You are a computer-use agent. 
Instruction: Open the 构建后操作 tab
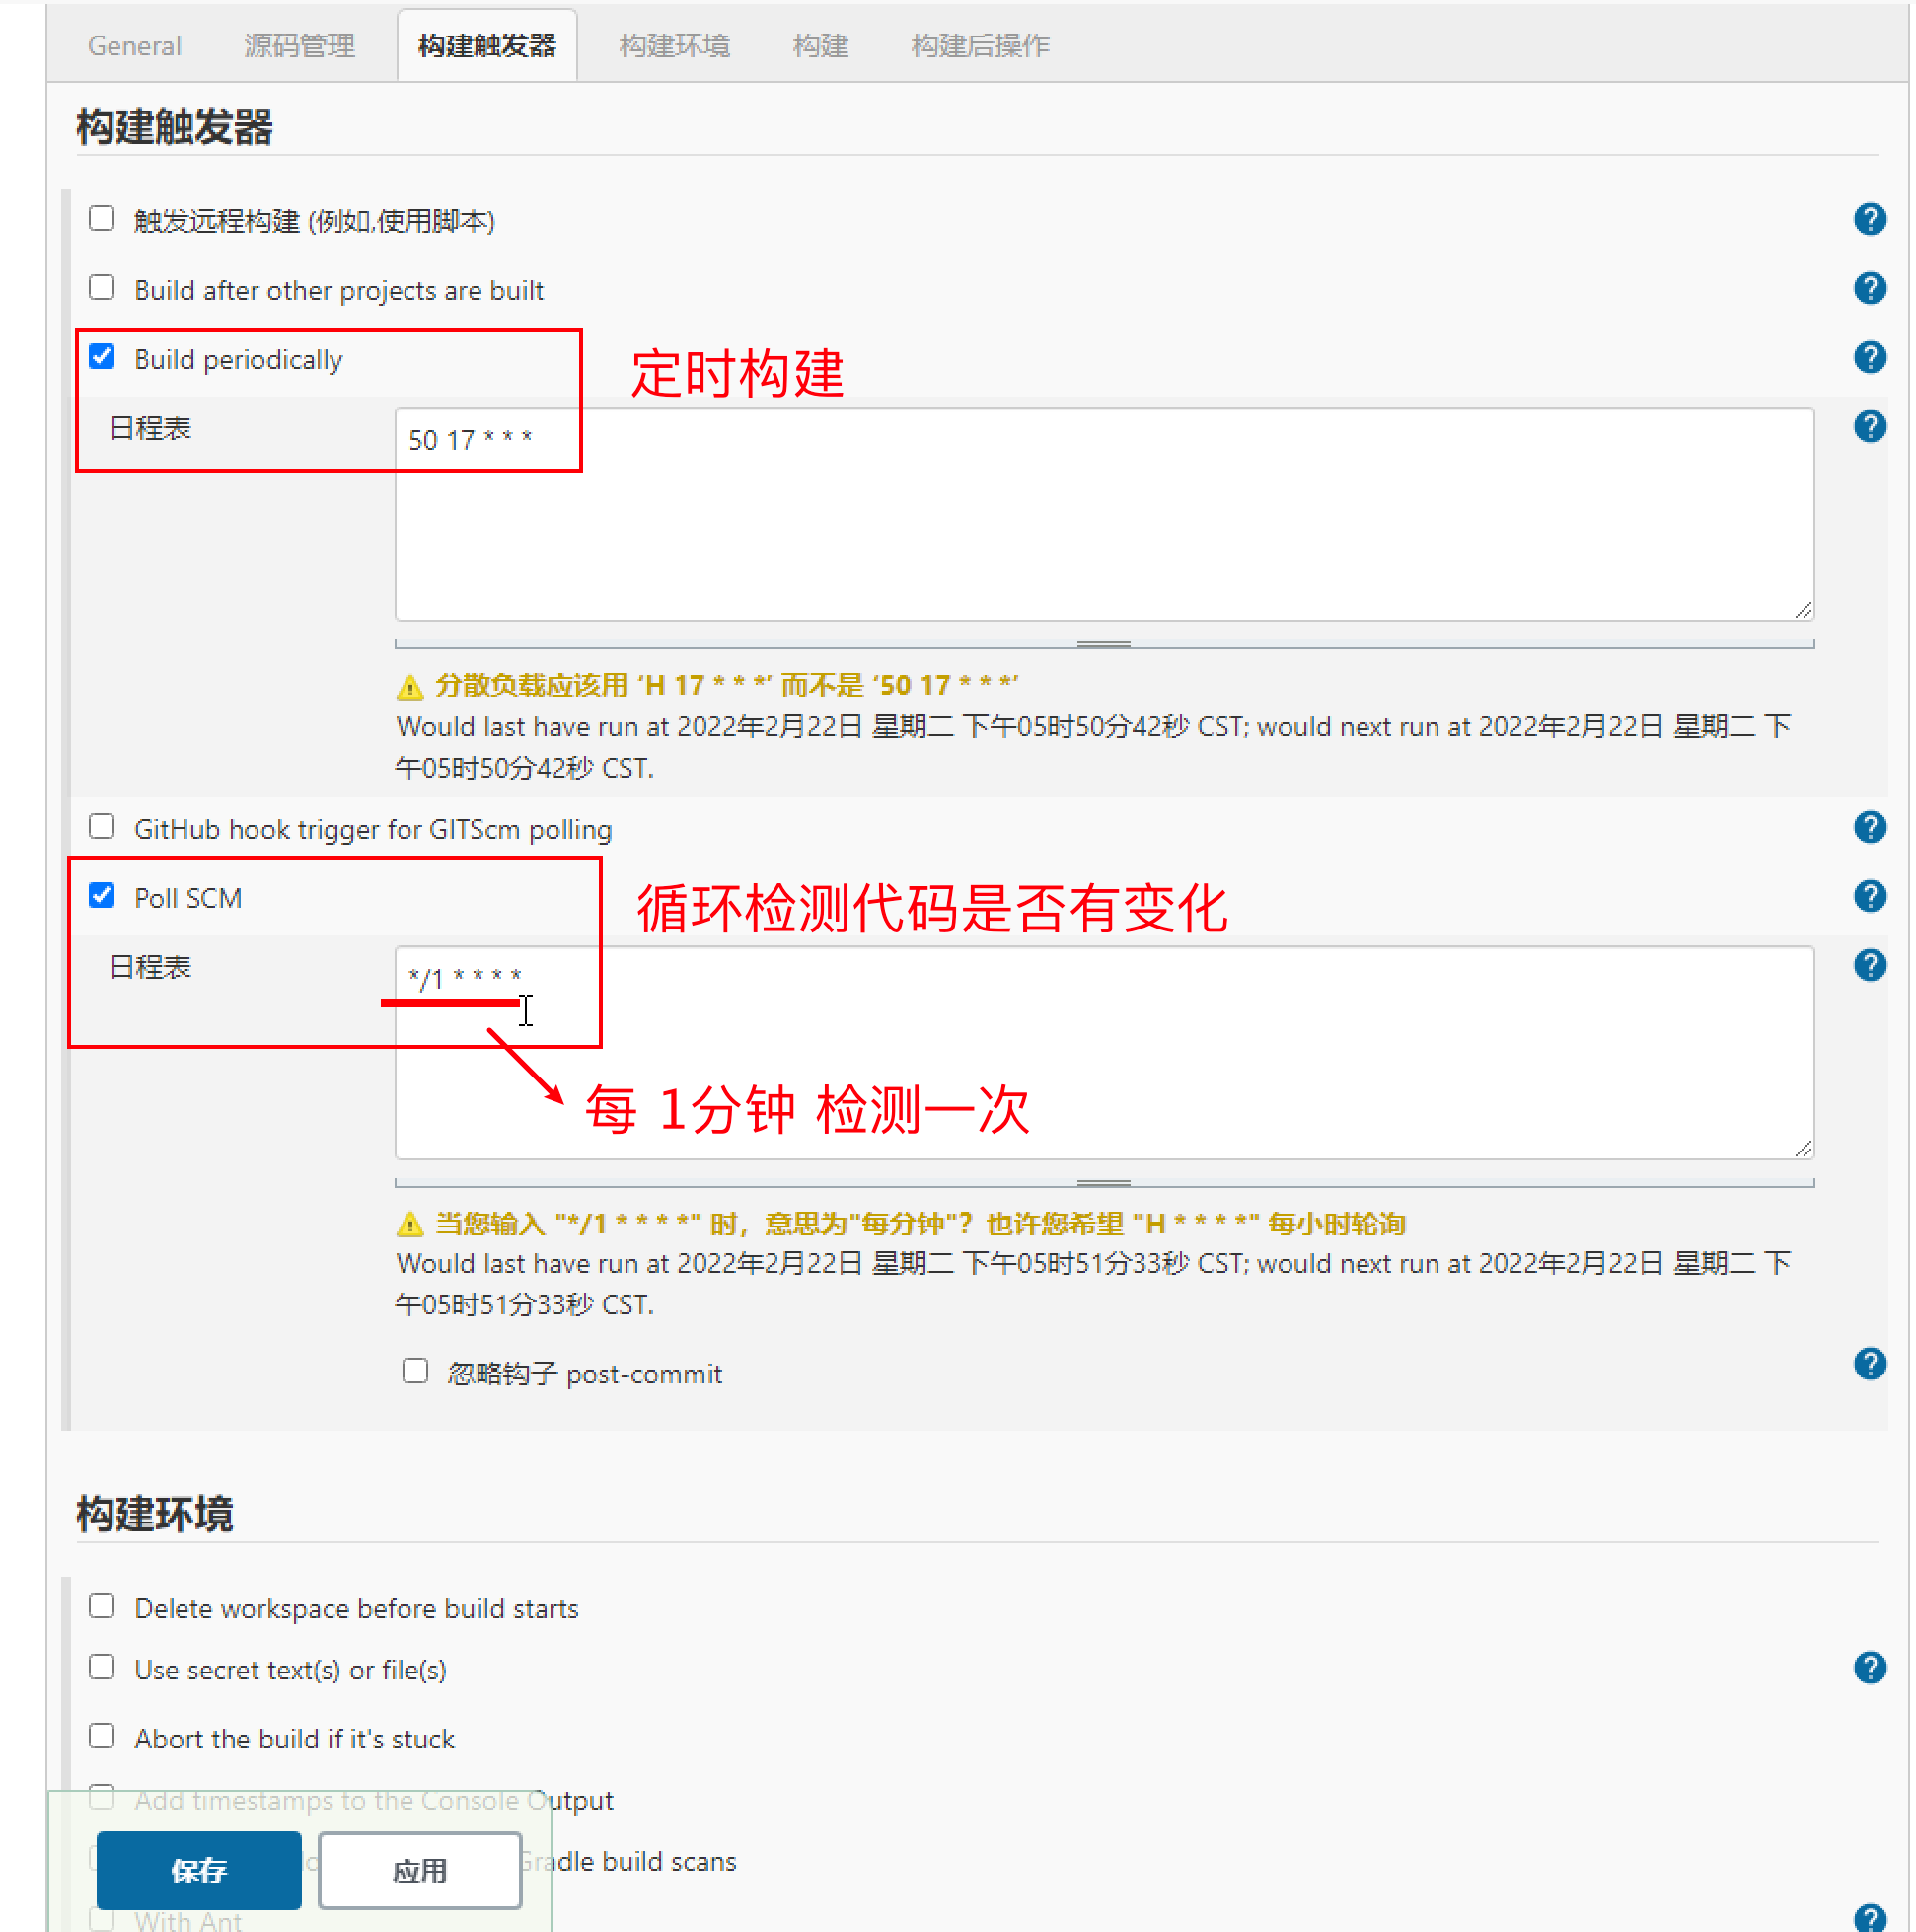pos(979,46)
